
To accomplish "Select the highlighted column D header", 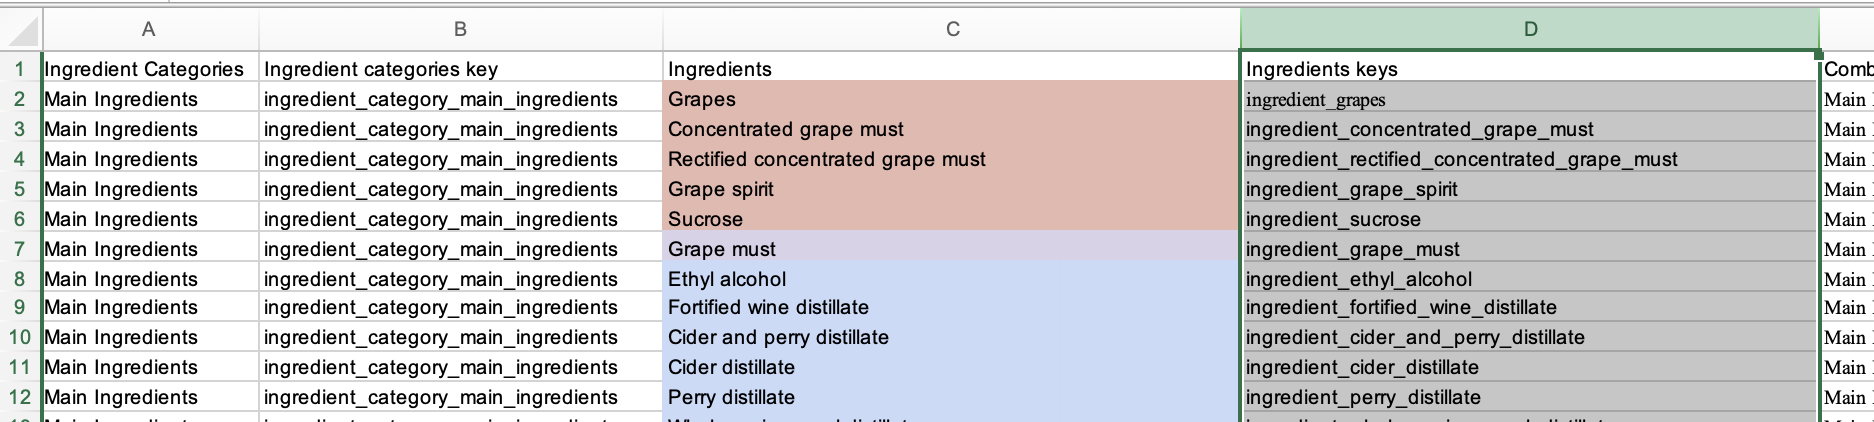I will point(1530,29).
